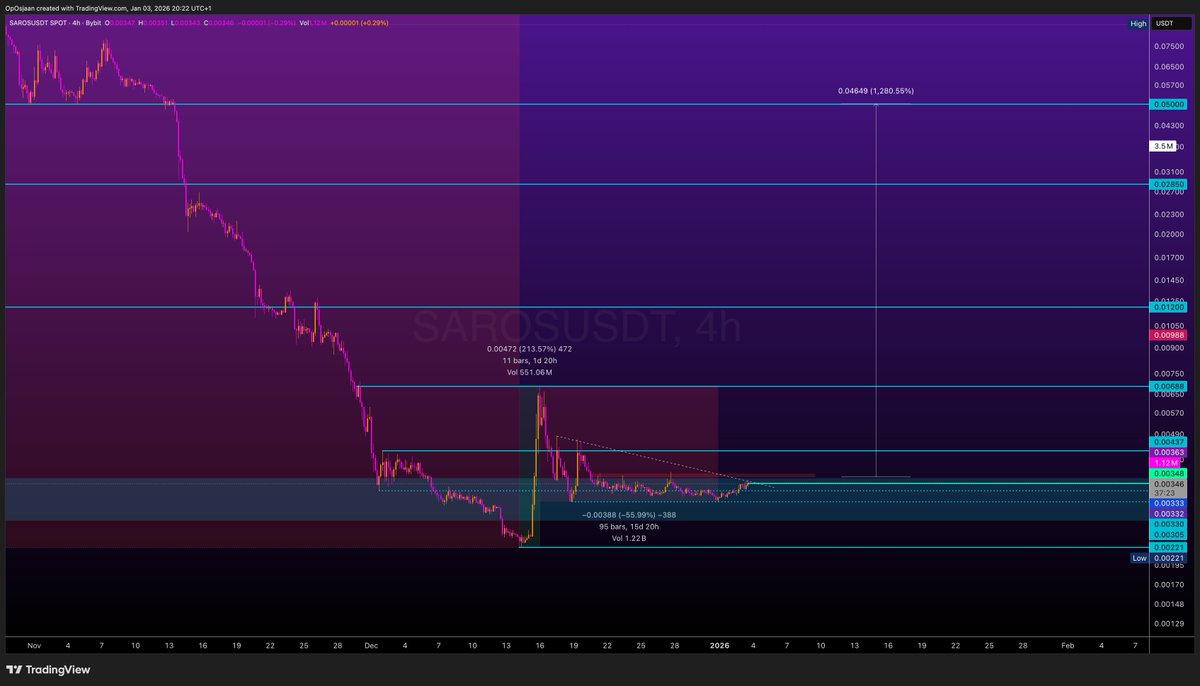
Task: Click the TradingView logo
Action: point(50,669)
